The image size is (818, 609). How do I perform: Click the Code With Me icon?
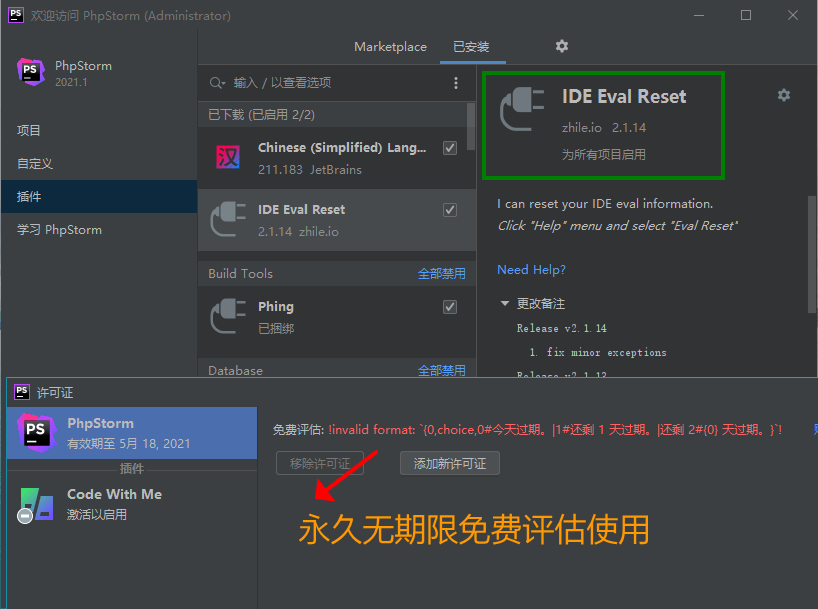tap(35, 505)
